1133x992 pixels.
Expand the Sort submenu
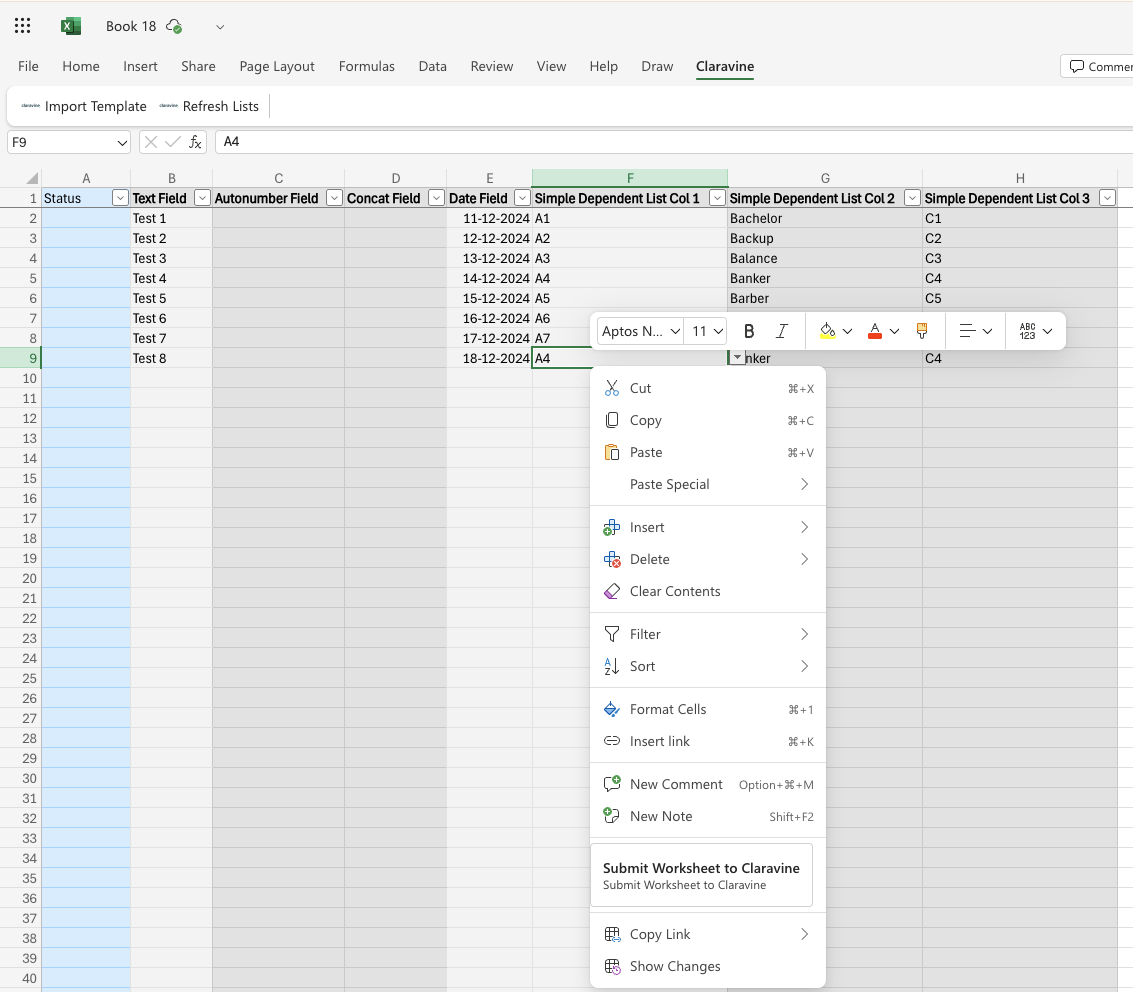tap(708, 666)
